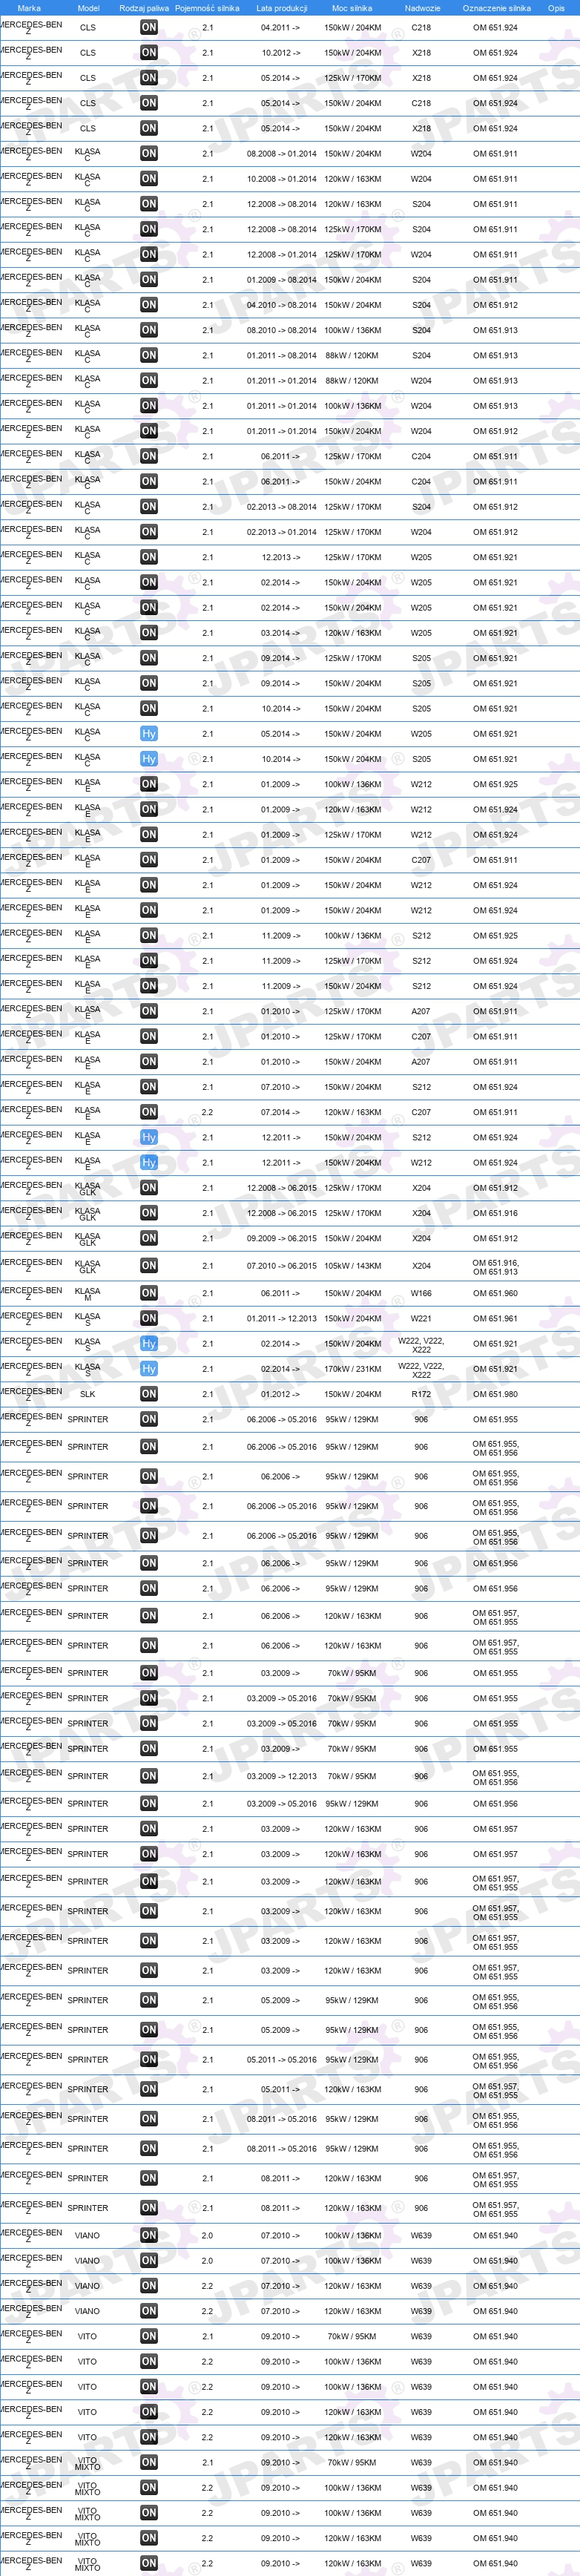The width and height of the screenshot is (580, 2576).
Task: Click the Moc silnika column header
Action: [352, 8]
